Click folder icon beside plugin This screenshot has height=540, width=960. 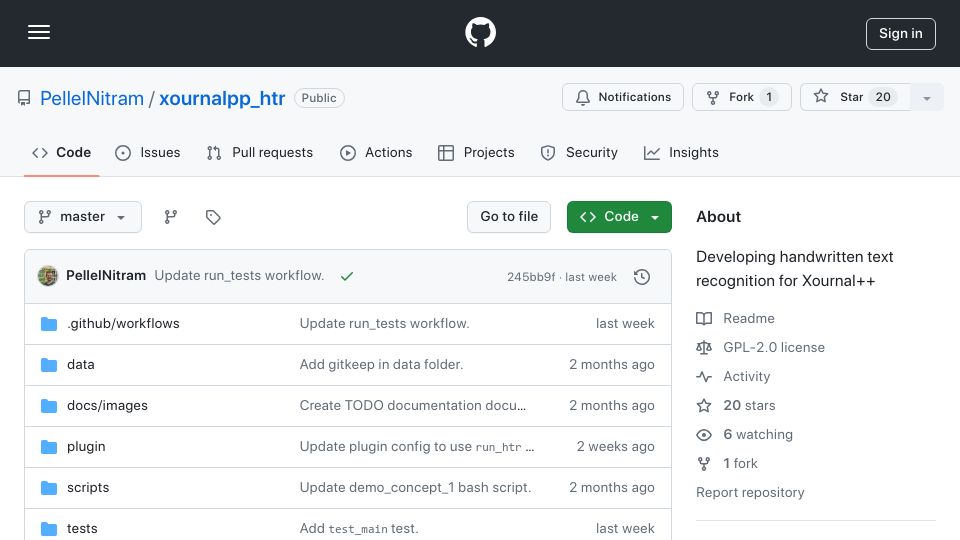[x=49, y=447]
